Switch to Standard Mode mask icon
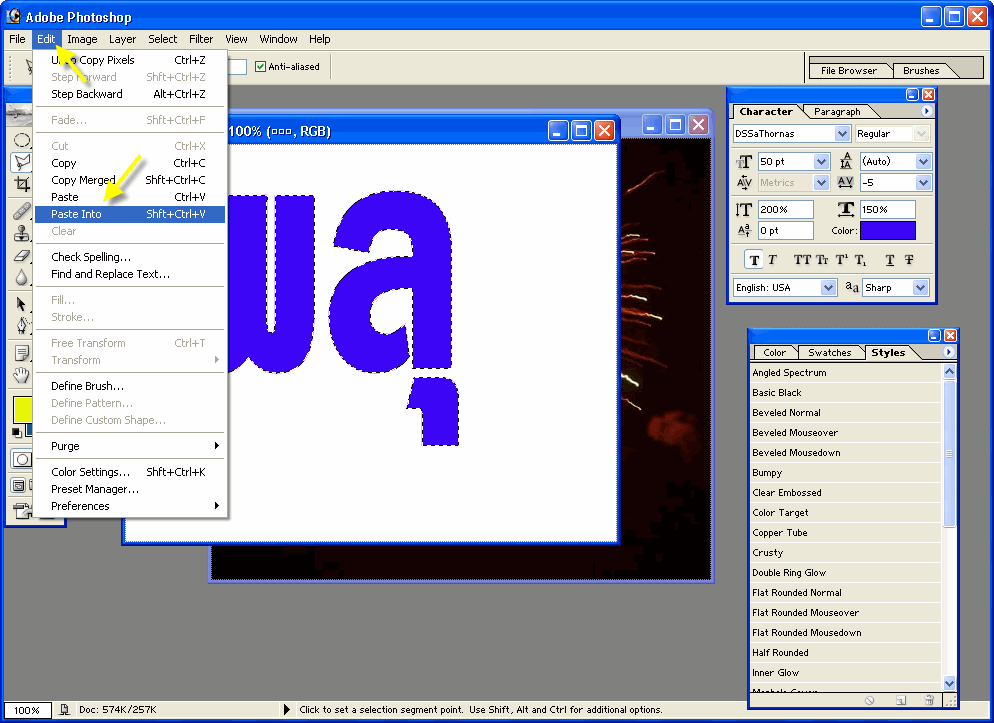Image resolution: width=994 pixels, height=723 pixels. (x=22, y=459)
